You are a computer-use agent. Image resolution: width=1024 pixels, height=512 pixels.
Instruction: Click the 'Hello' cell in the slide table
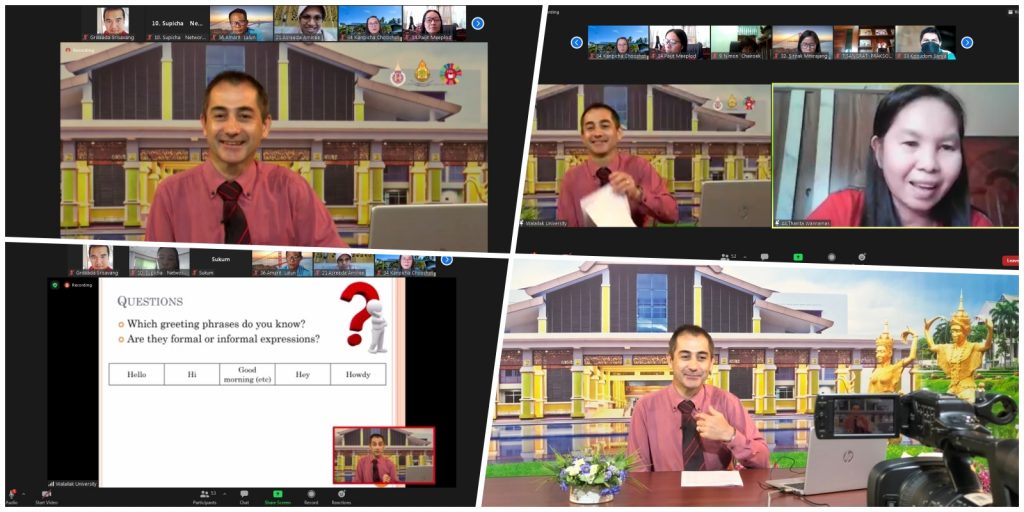click(136, 374)
